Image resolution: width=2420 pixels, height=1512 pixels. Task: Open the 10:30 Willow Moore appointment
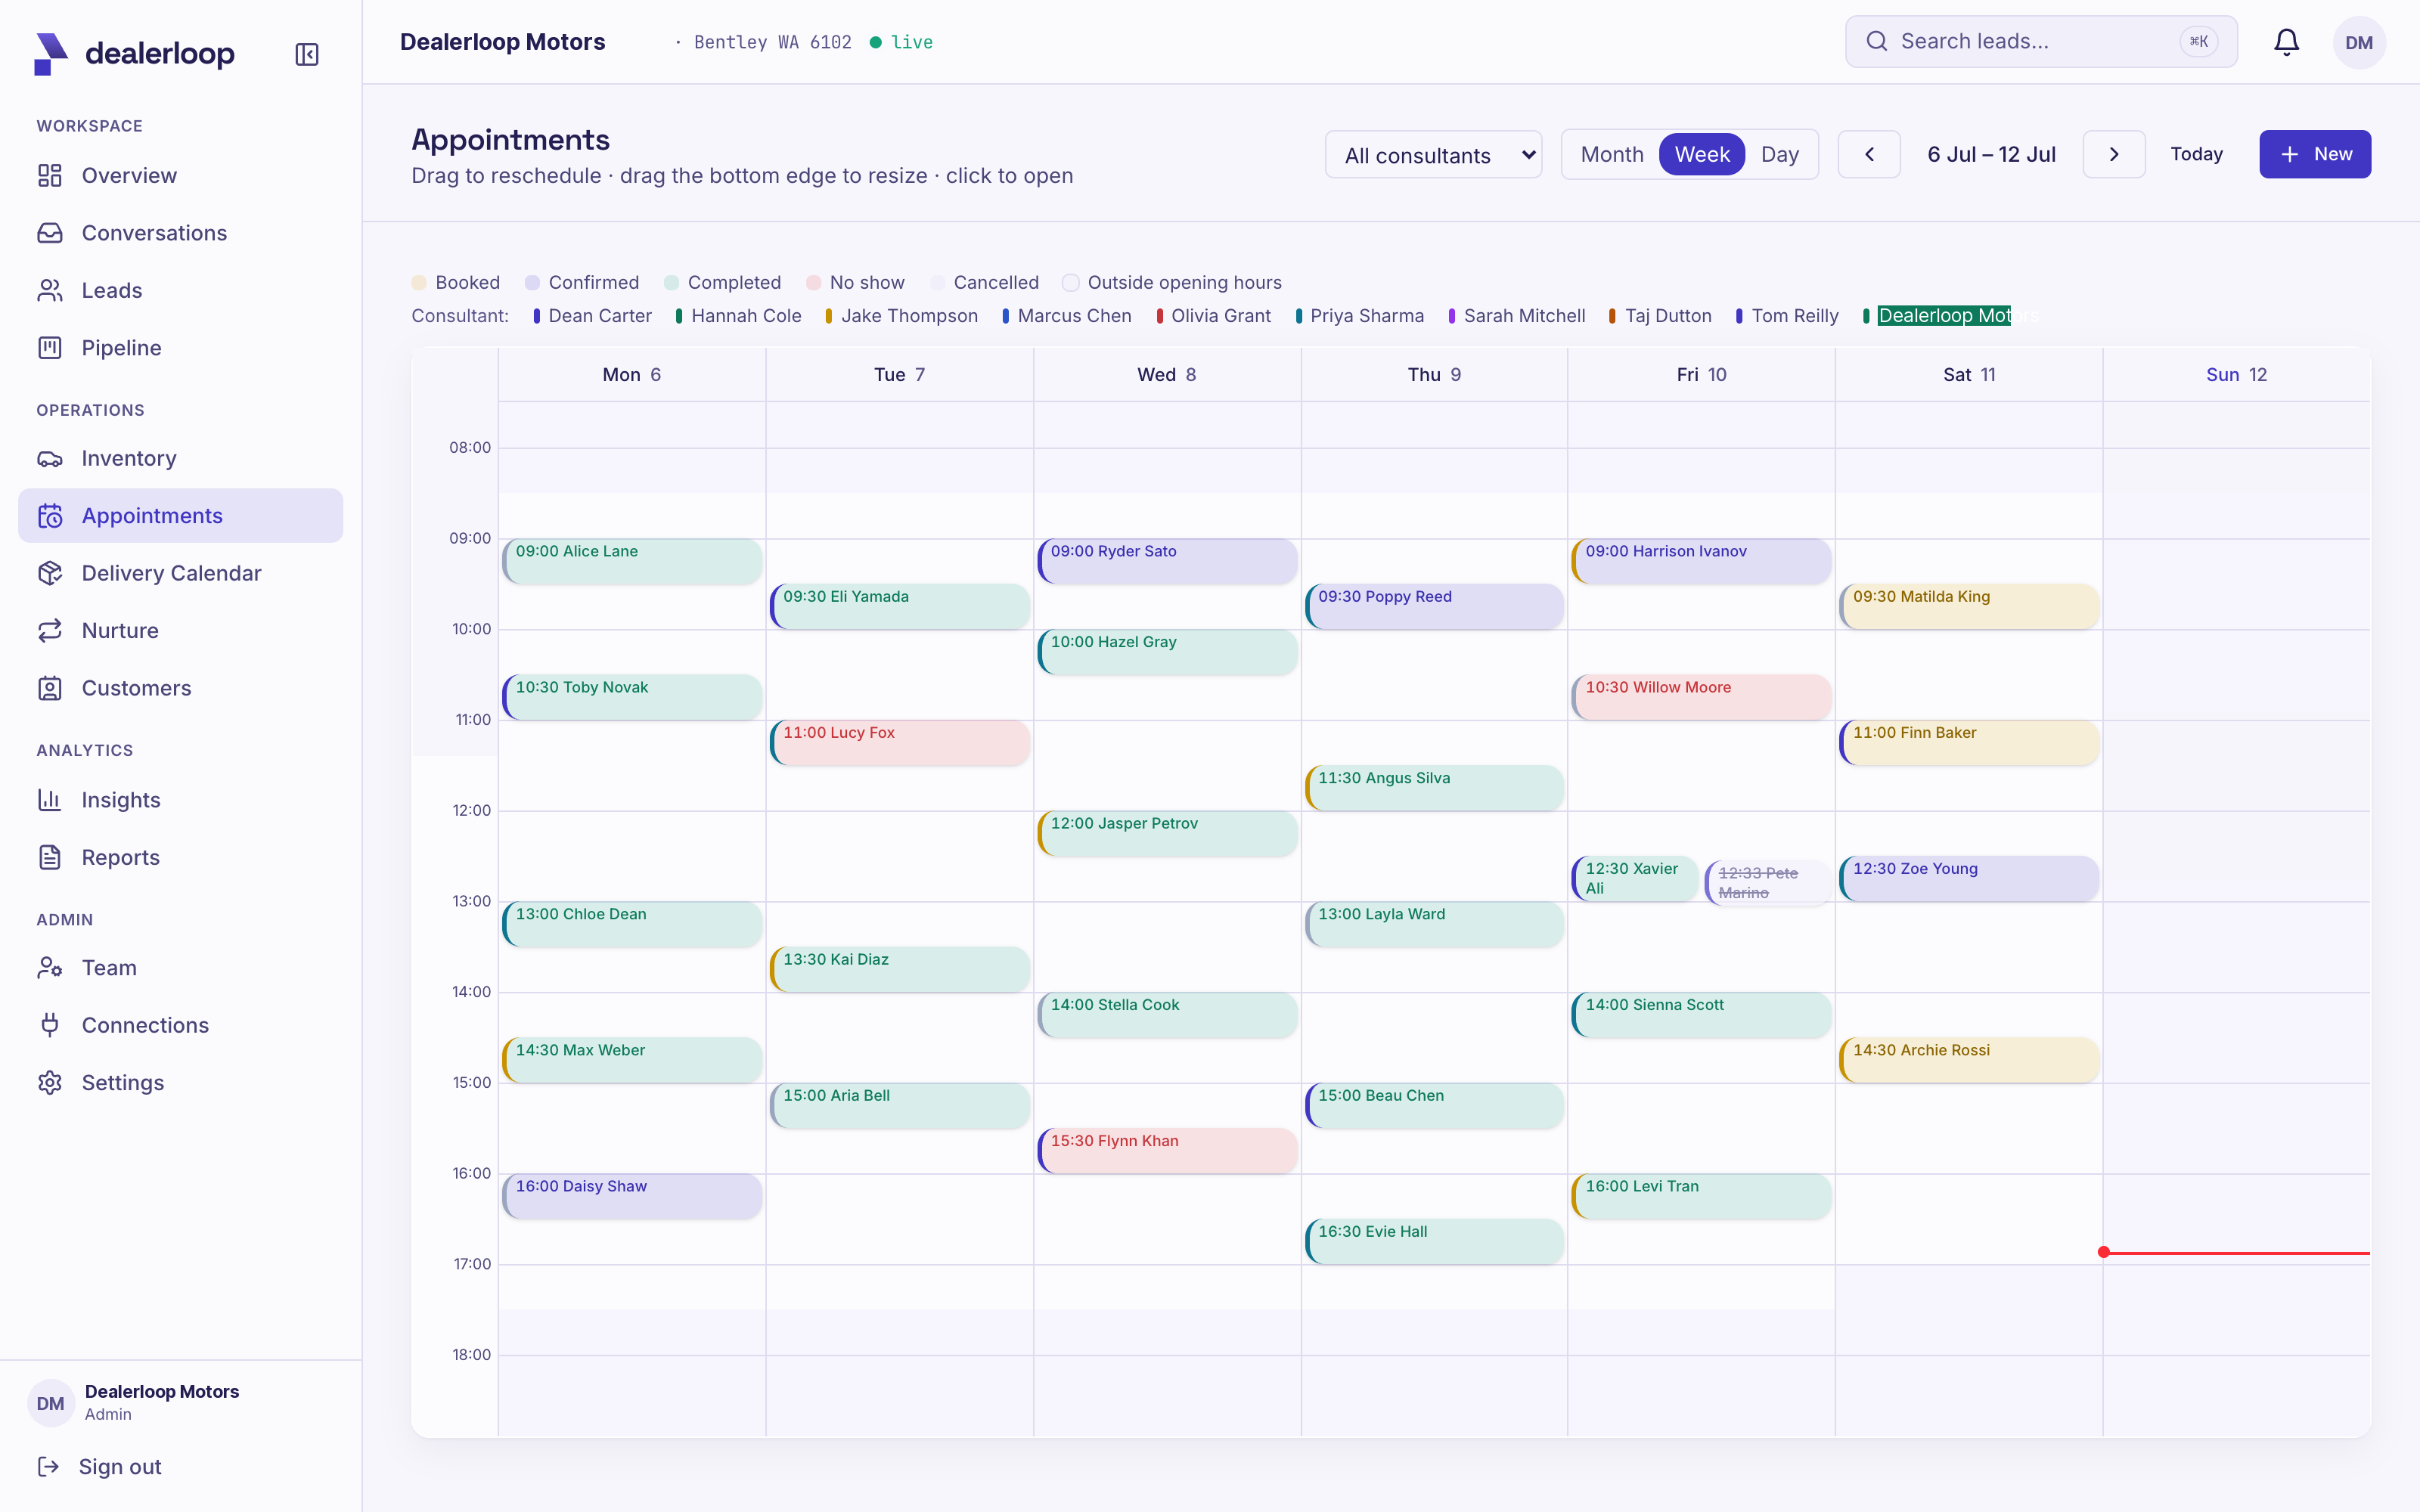click(1701, 697)
